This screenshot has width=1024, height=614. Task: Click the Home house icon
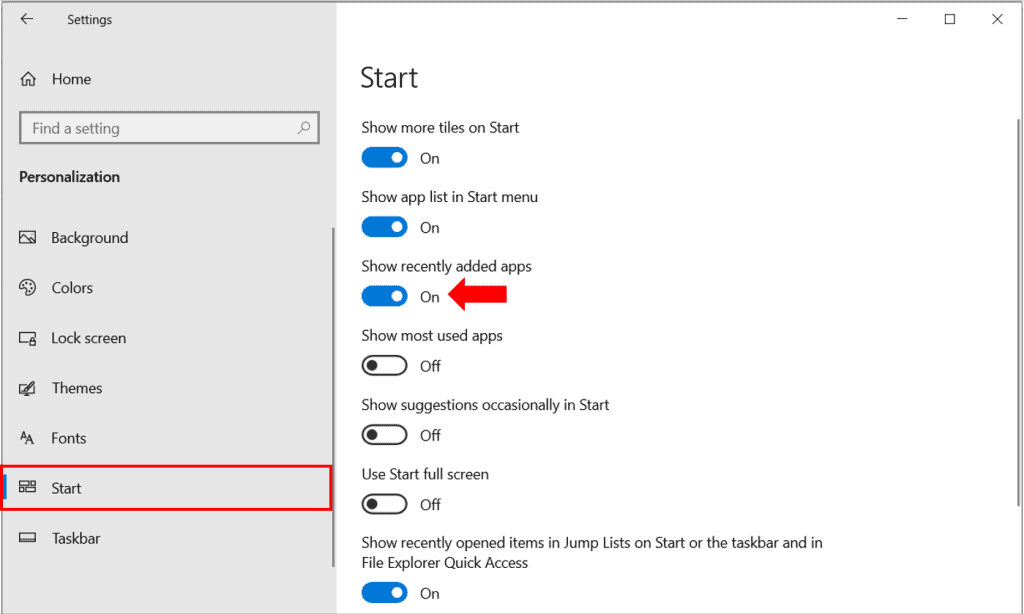coord(29,79)
